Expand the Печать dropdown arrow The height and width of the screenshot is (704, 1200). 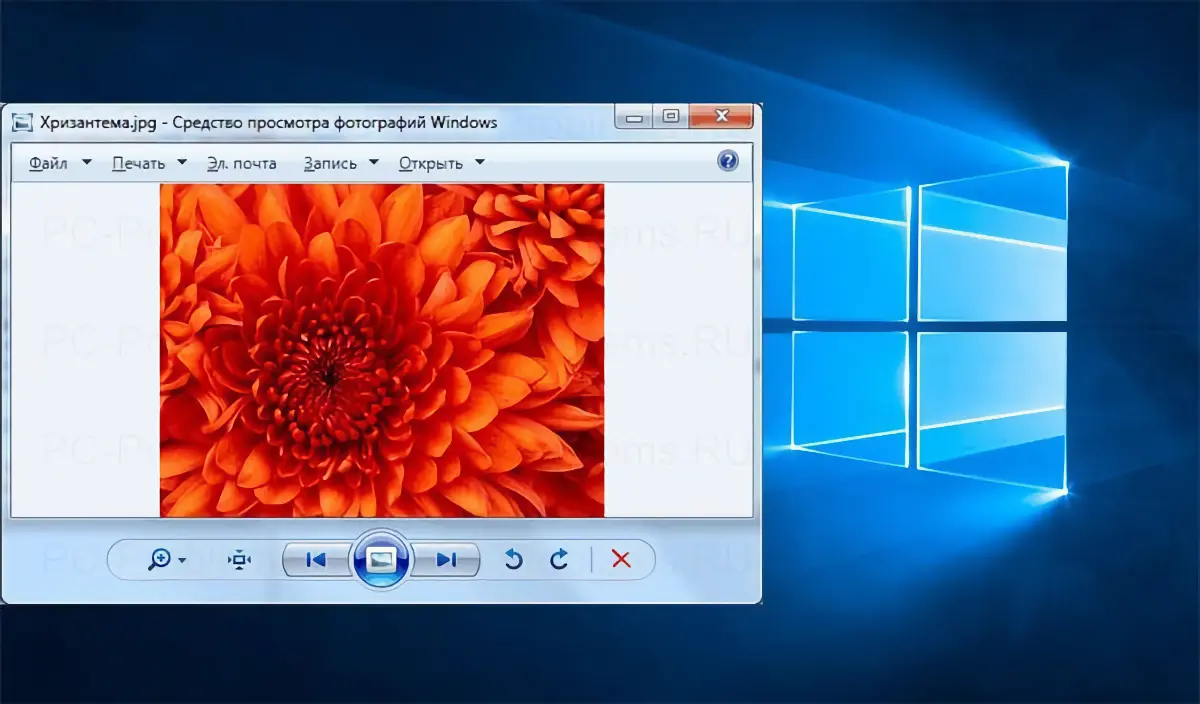point(182,162)
